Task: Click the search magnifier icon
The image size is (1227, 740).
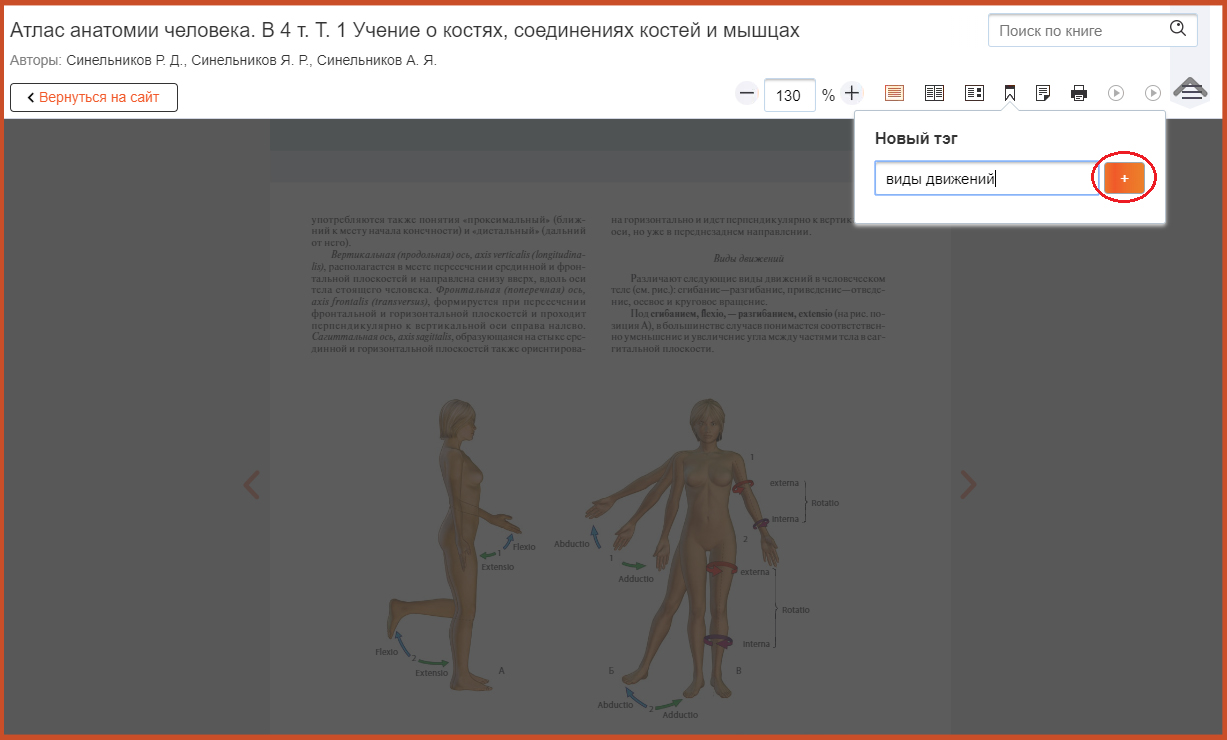Action: 1178,28
